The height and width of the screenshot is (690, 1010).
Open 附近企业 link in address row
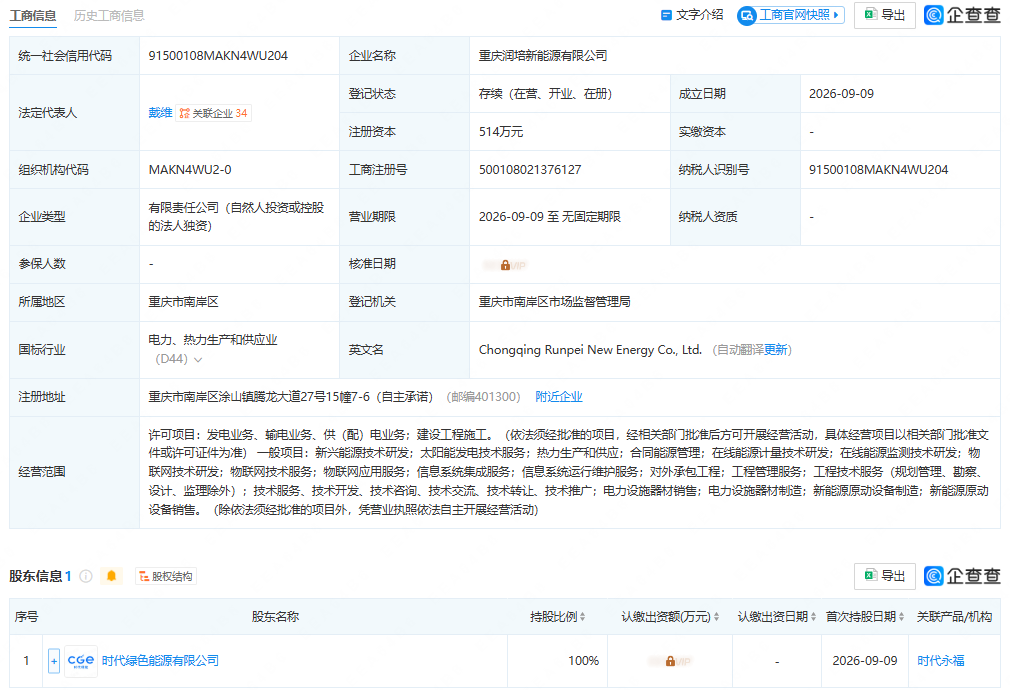pyautogui.click(x=558, y=397)
